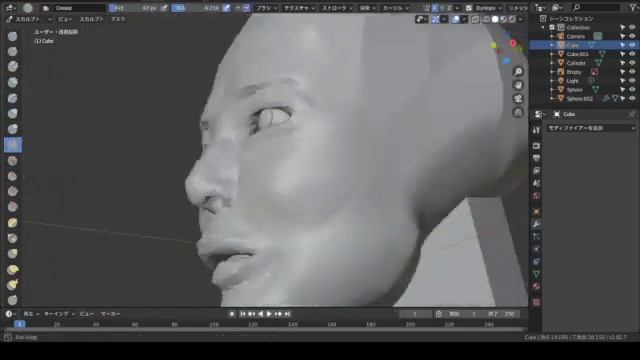
Task: Select the Flatten brush tool
Action: 13,176
